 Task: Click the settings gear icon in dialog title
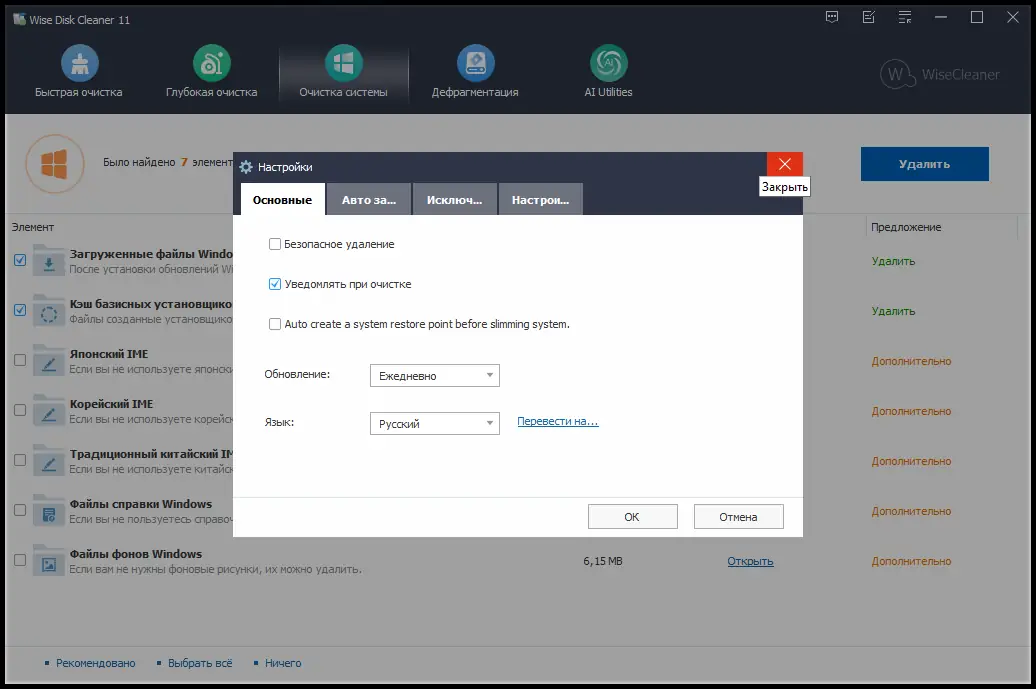[x=246, y=167]
